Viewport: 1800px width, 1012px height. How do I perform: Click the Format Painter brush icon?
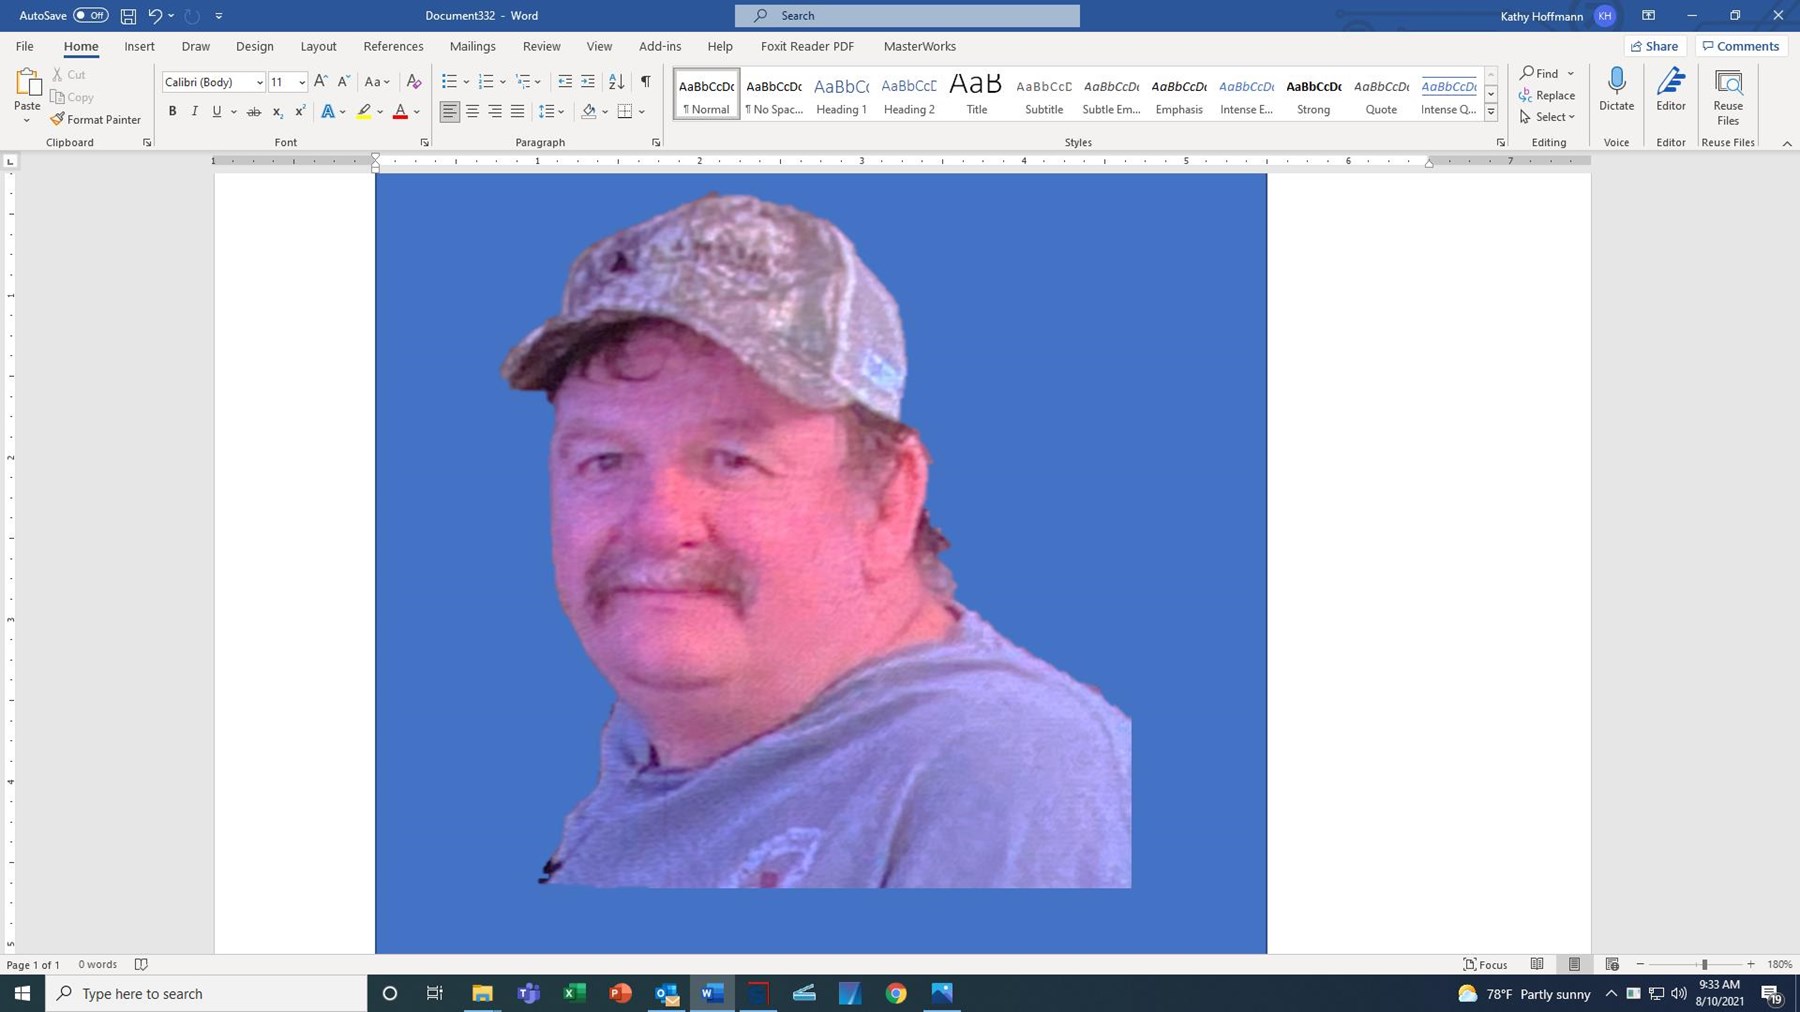58,119
